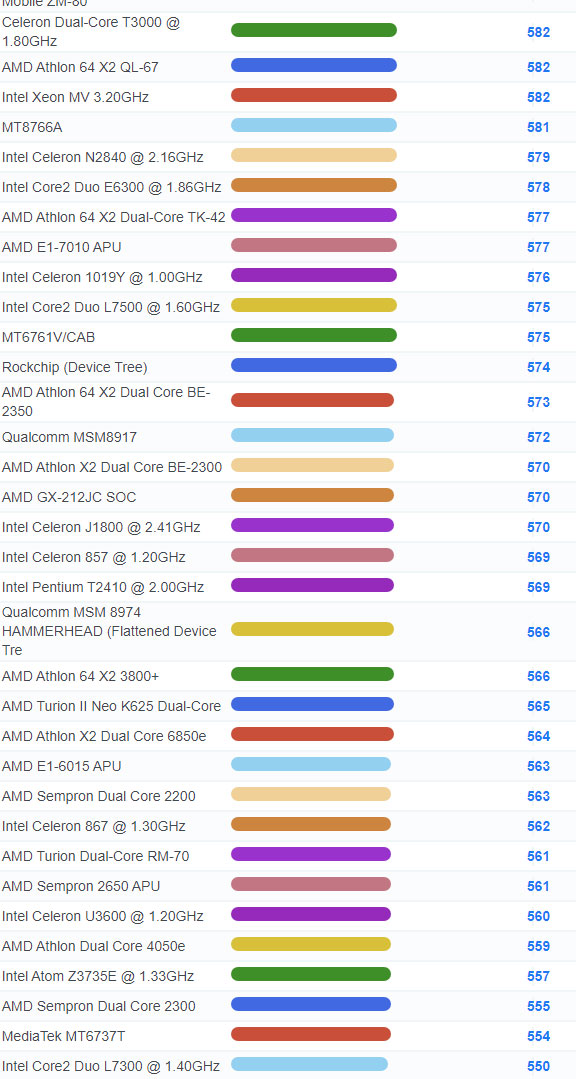The width and height of the screenshot is (576, 1079).
Task: Select Intel Pentium T2410 @ 2.00GHz
Action: click(x=103, y=588)
